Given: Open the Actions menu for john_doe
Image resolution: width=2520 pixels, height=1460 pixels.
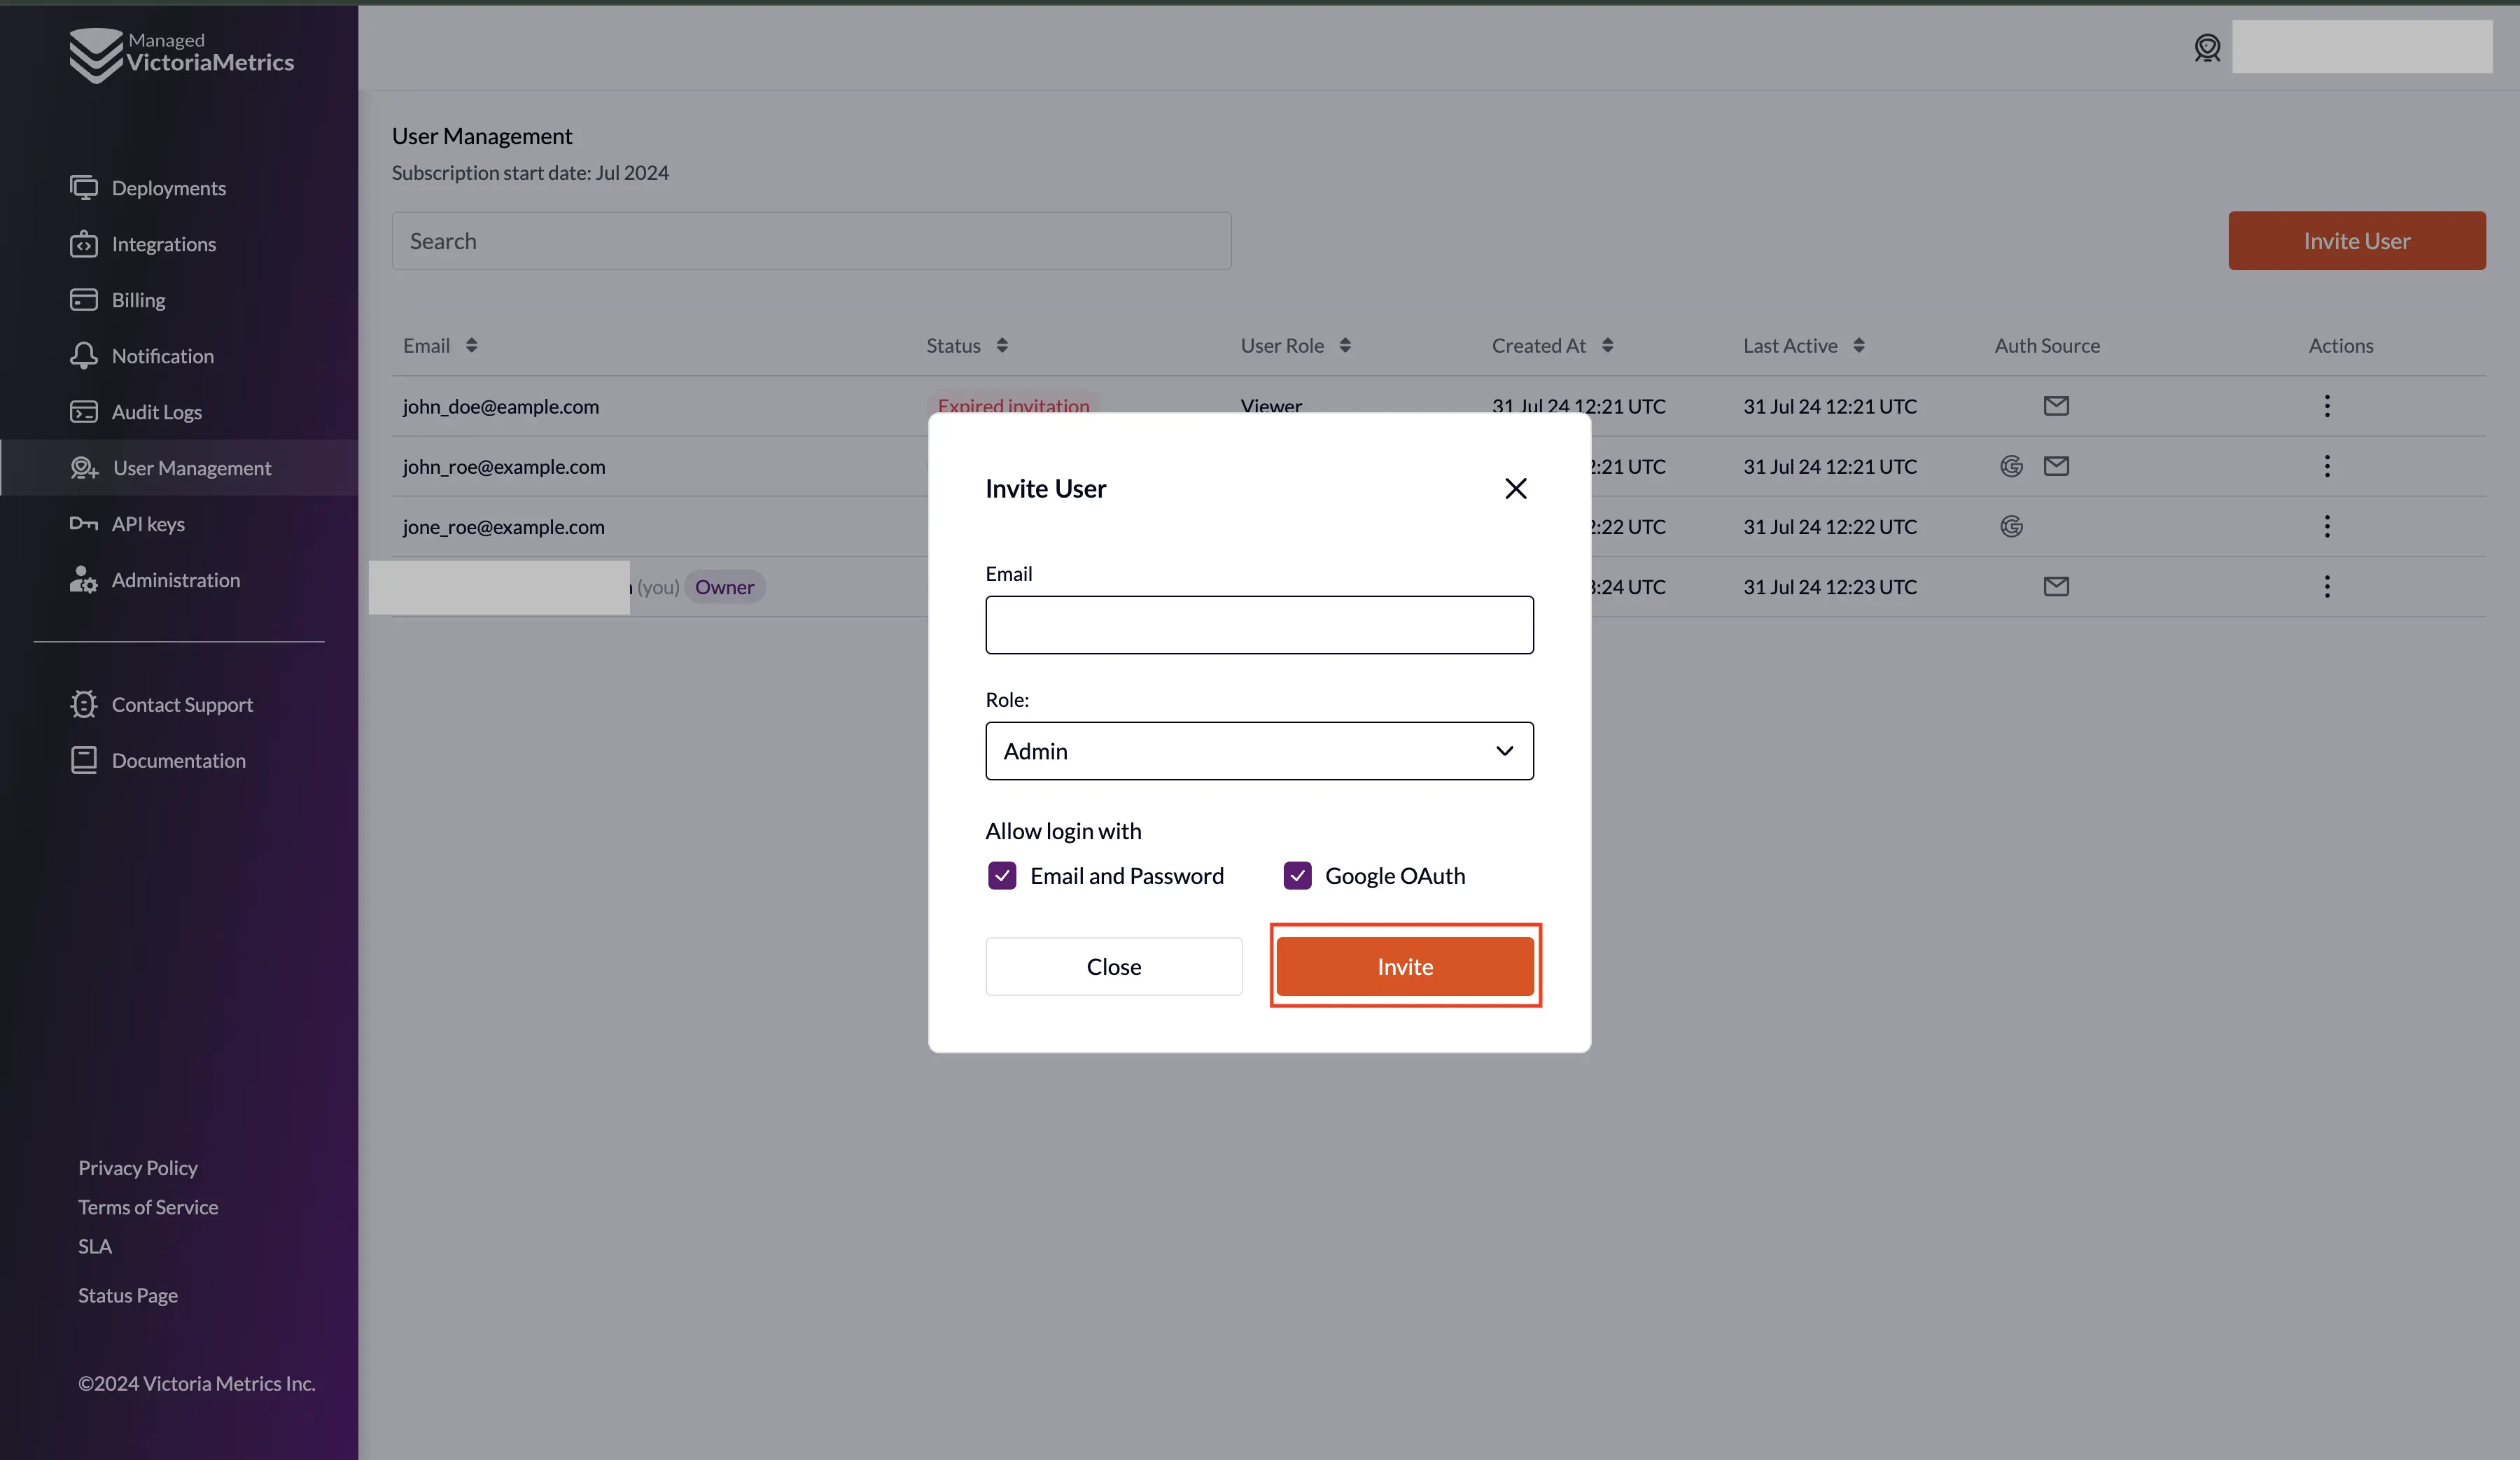Looking at the screenshot, I should pyautogui.click(x=2327, y=405).
